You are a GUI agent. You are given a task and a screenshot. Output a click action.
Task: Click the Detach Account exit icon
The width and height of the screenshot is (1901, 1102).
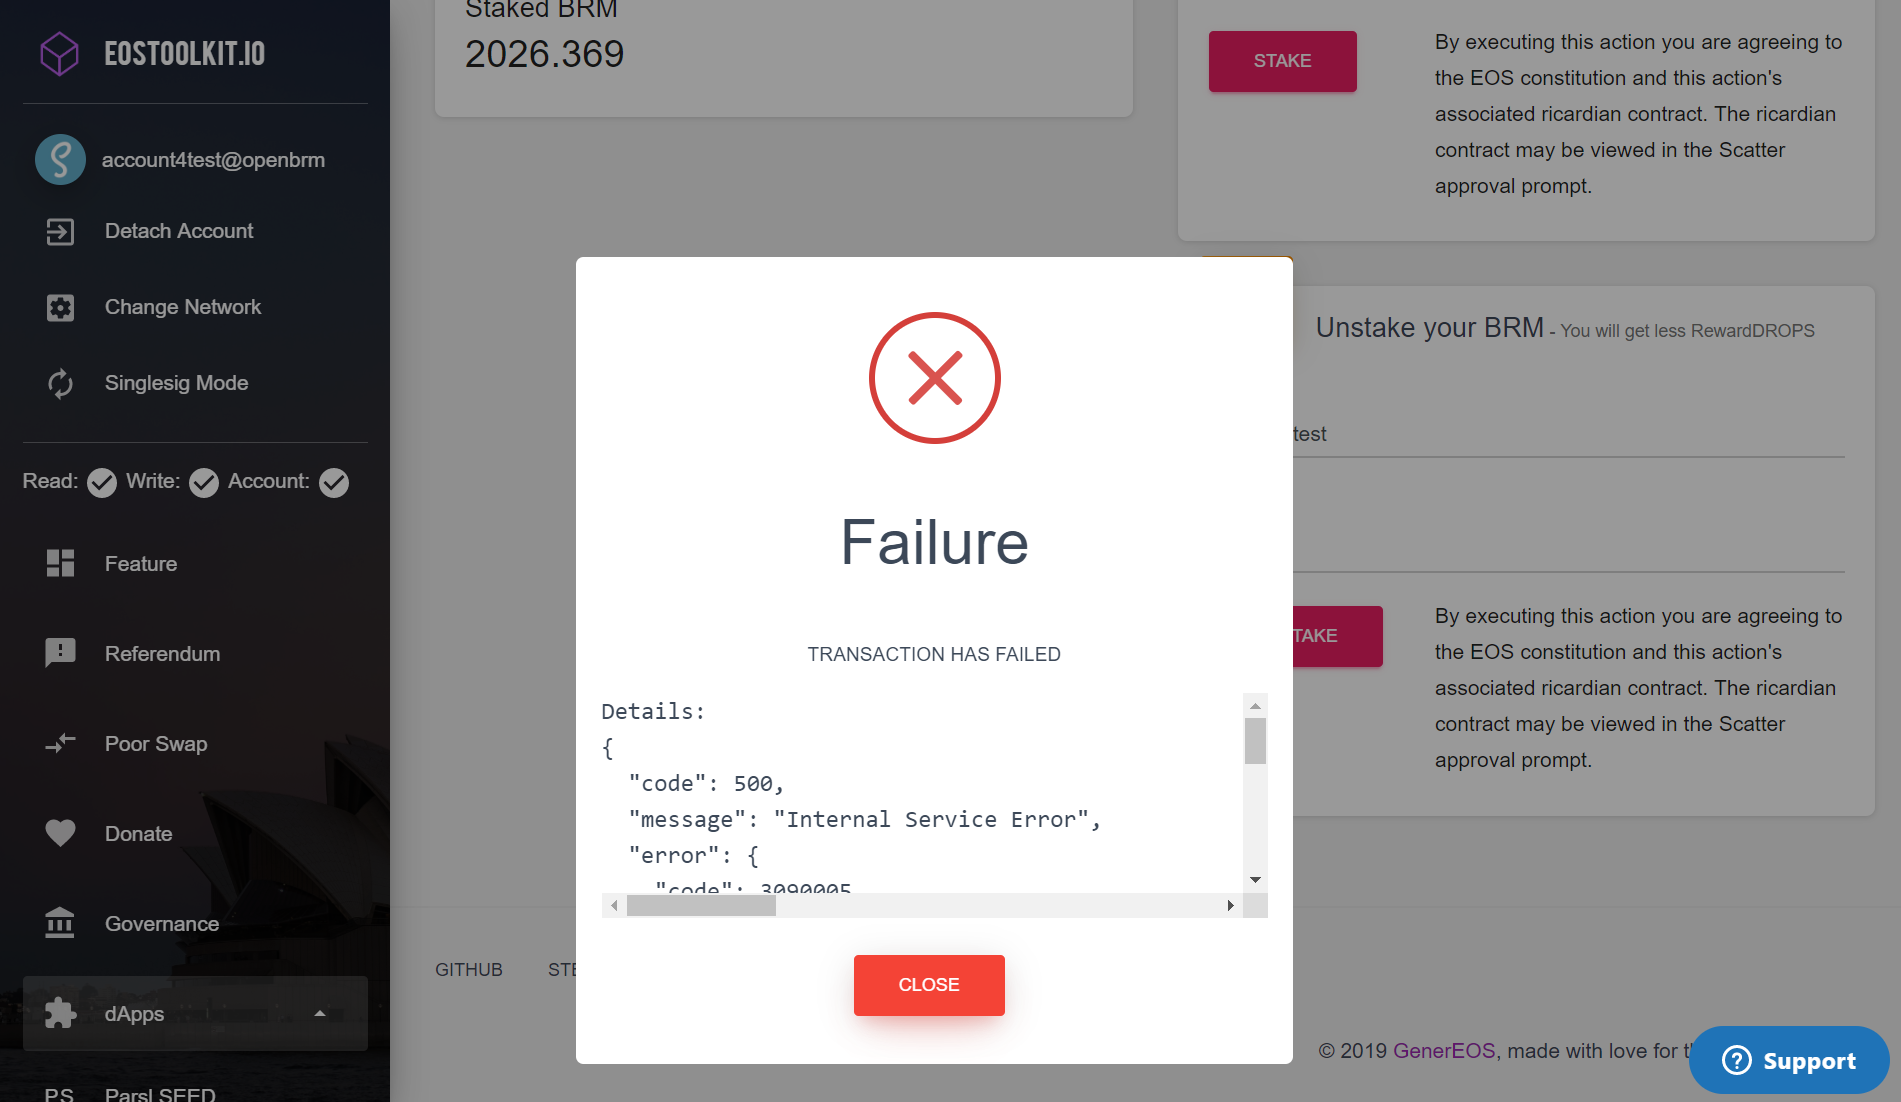60,232
